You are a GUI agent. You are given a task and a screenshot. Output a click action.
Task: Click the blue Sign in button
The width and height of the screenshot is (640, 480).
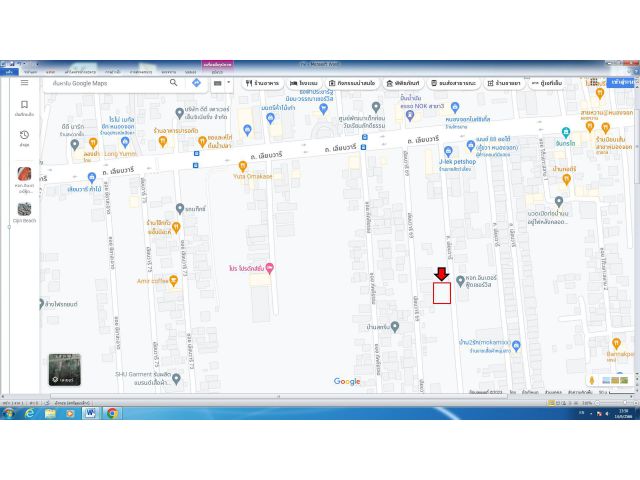(622, 82)
